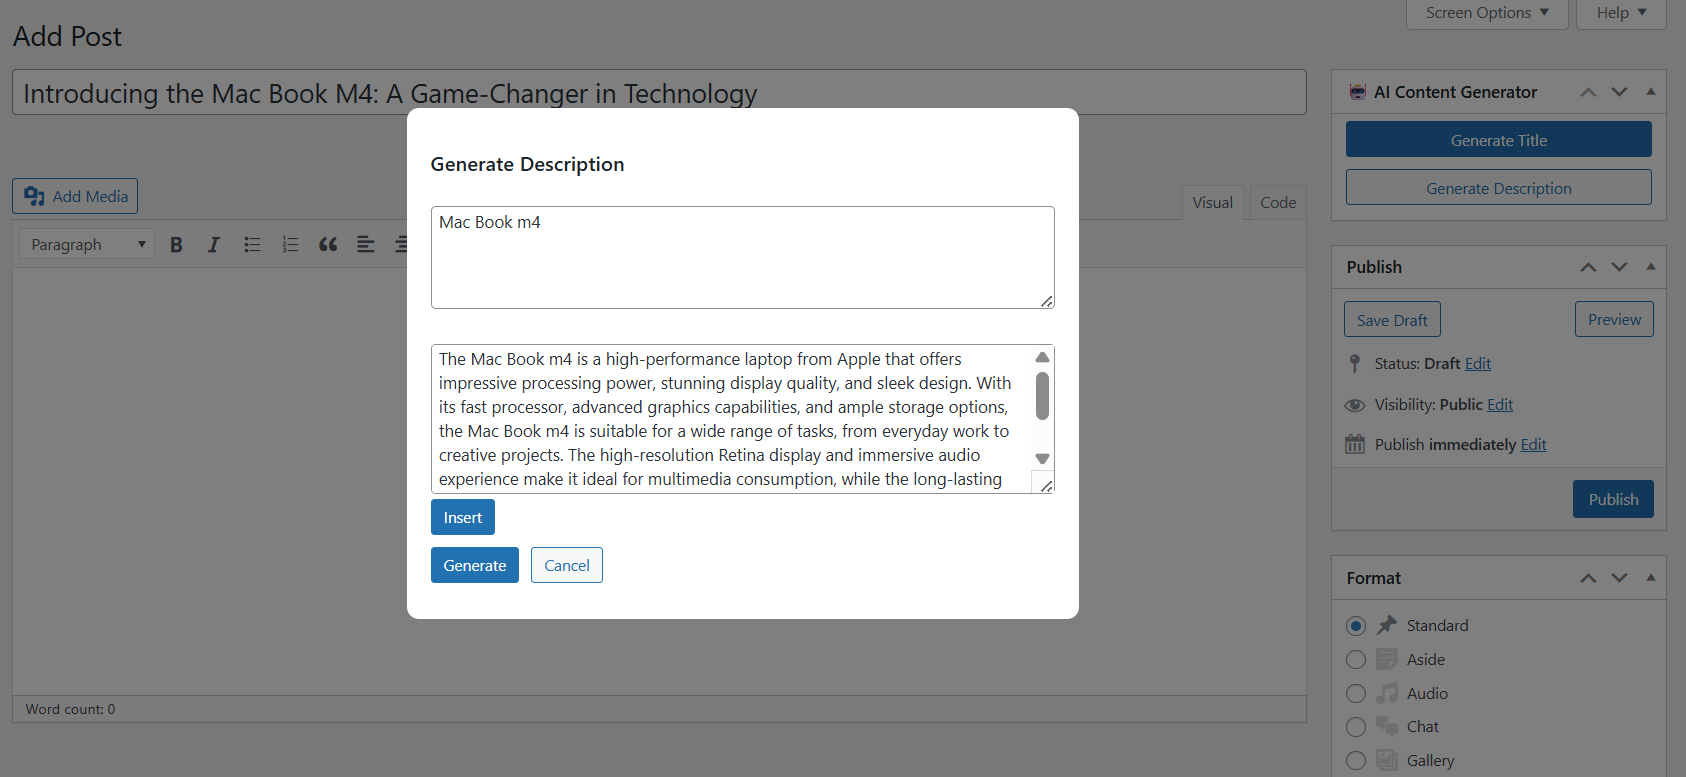Click the description output scrollbar thumb
1686x777 pixels.
coord(1042,396)
